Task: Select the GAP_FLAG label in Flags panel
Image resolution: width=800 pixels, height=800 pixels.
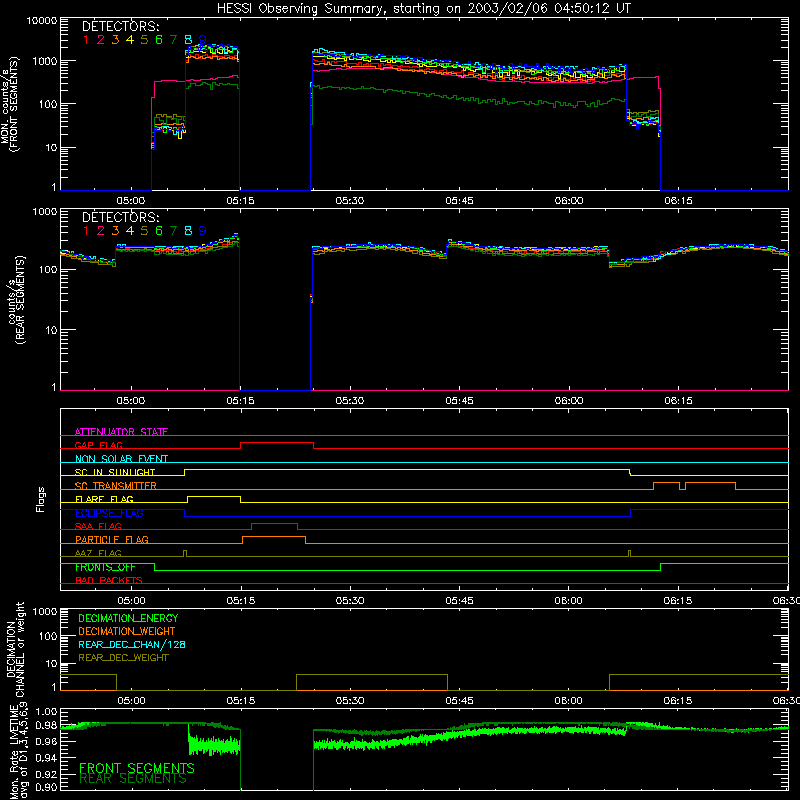Action: (99, 445)
